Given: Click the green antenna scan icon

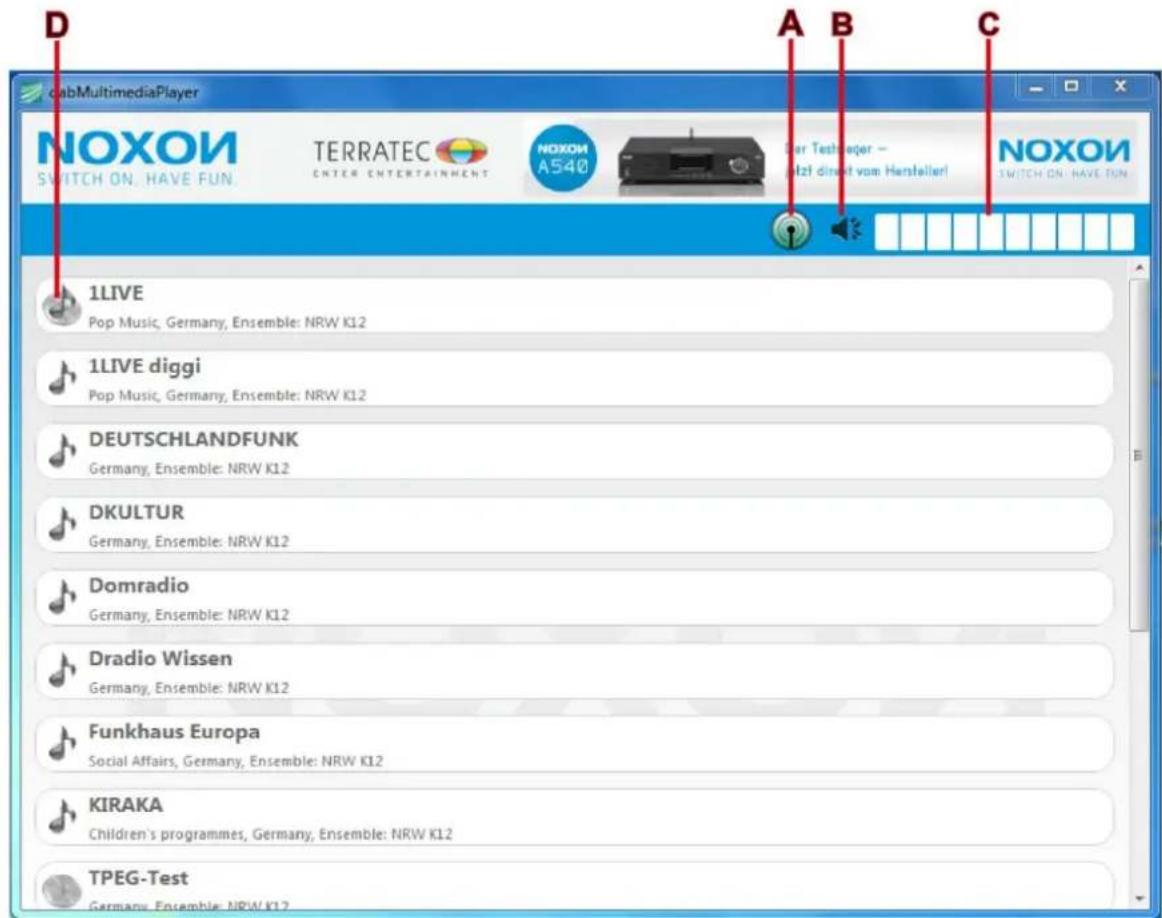Looking at the screenshot, I should (791, 230).
